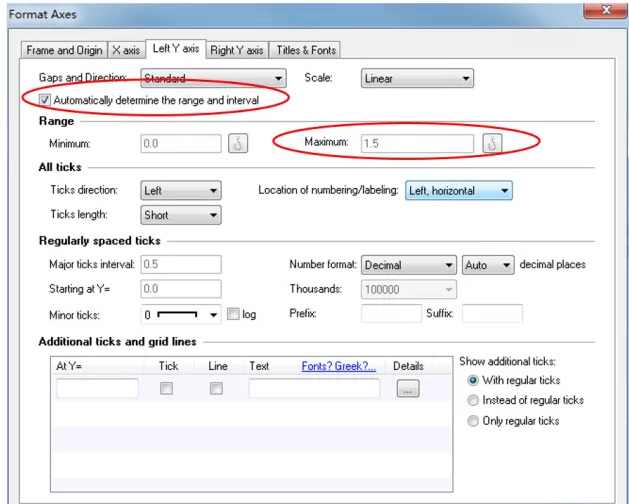The height and width of the screenshot is (504, 629).
Task: Select Only regular ticks option
Action: pyautogui.click(x=473, y=421)
